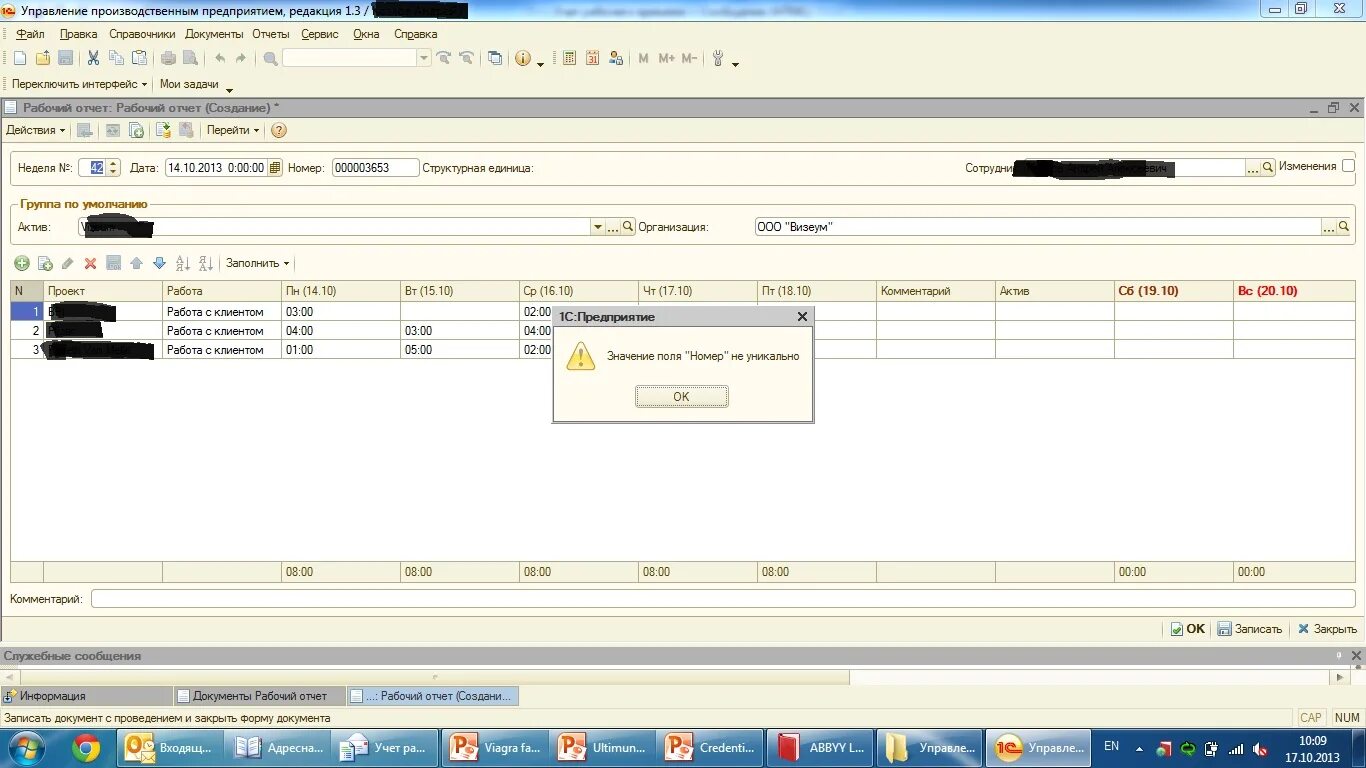Open the Справка menu

[x=415, y=34]
